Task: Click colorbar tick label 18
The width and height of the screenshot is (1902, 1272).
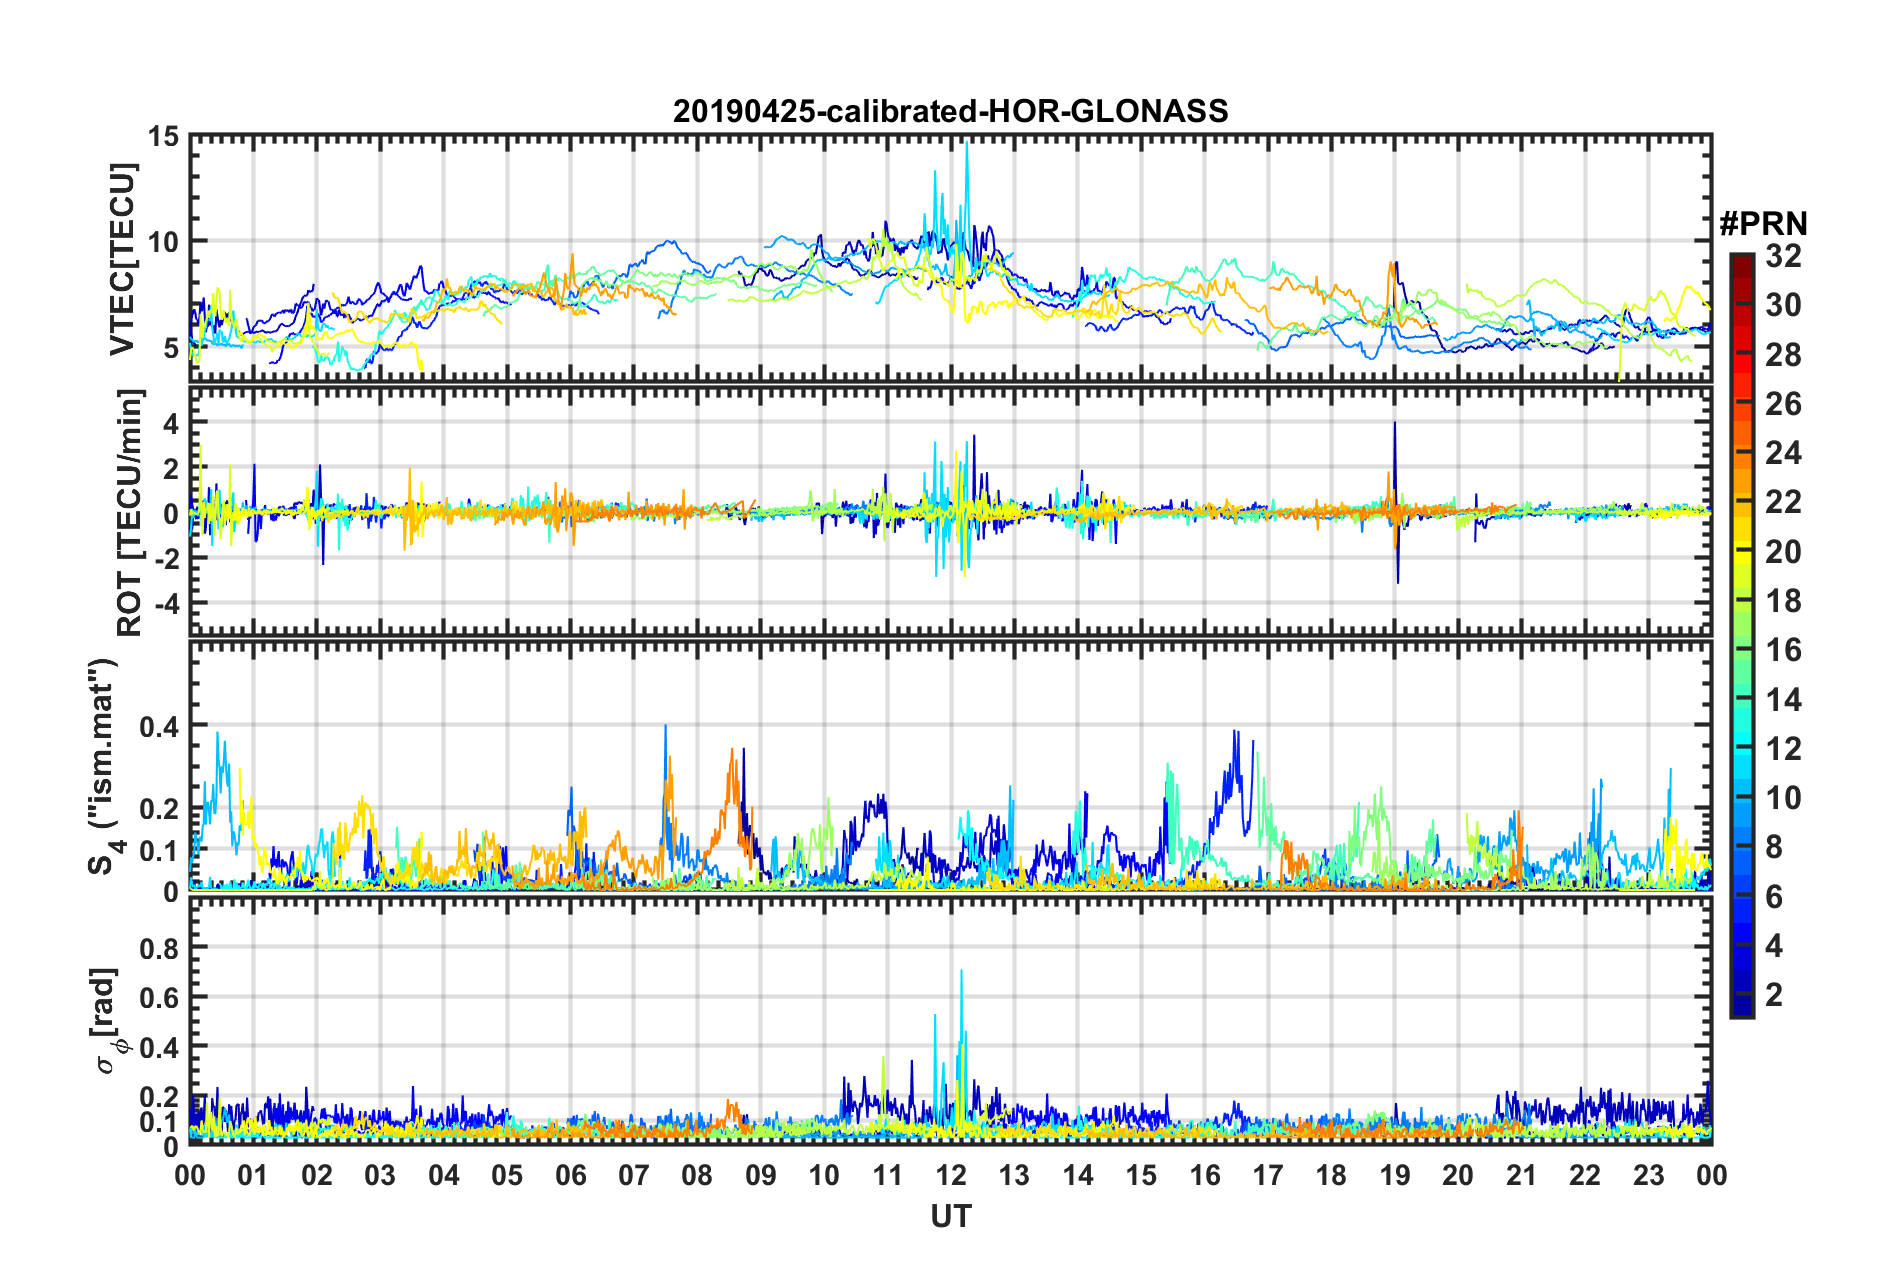Action: (x=1783, y=601)
